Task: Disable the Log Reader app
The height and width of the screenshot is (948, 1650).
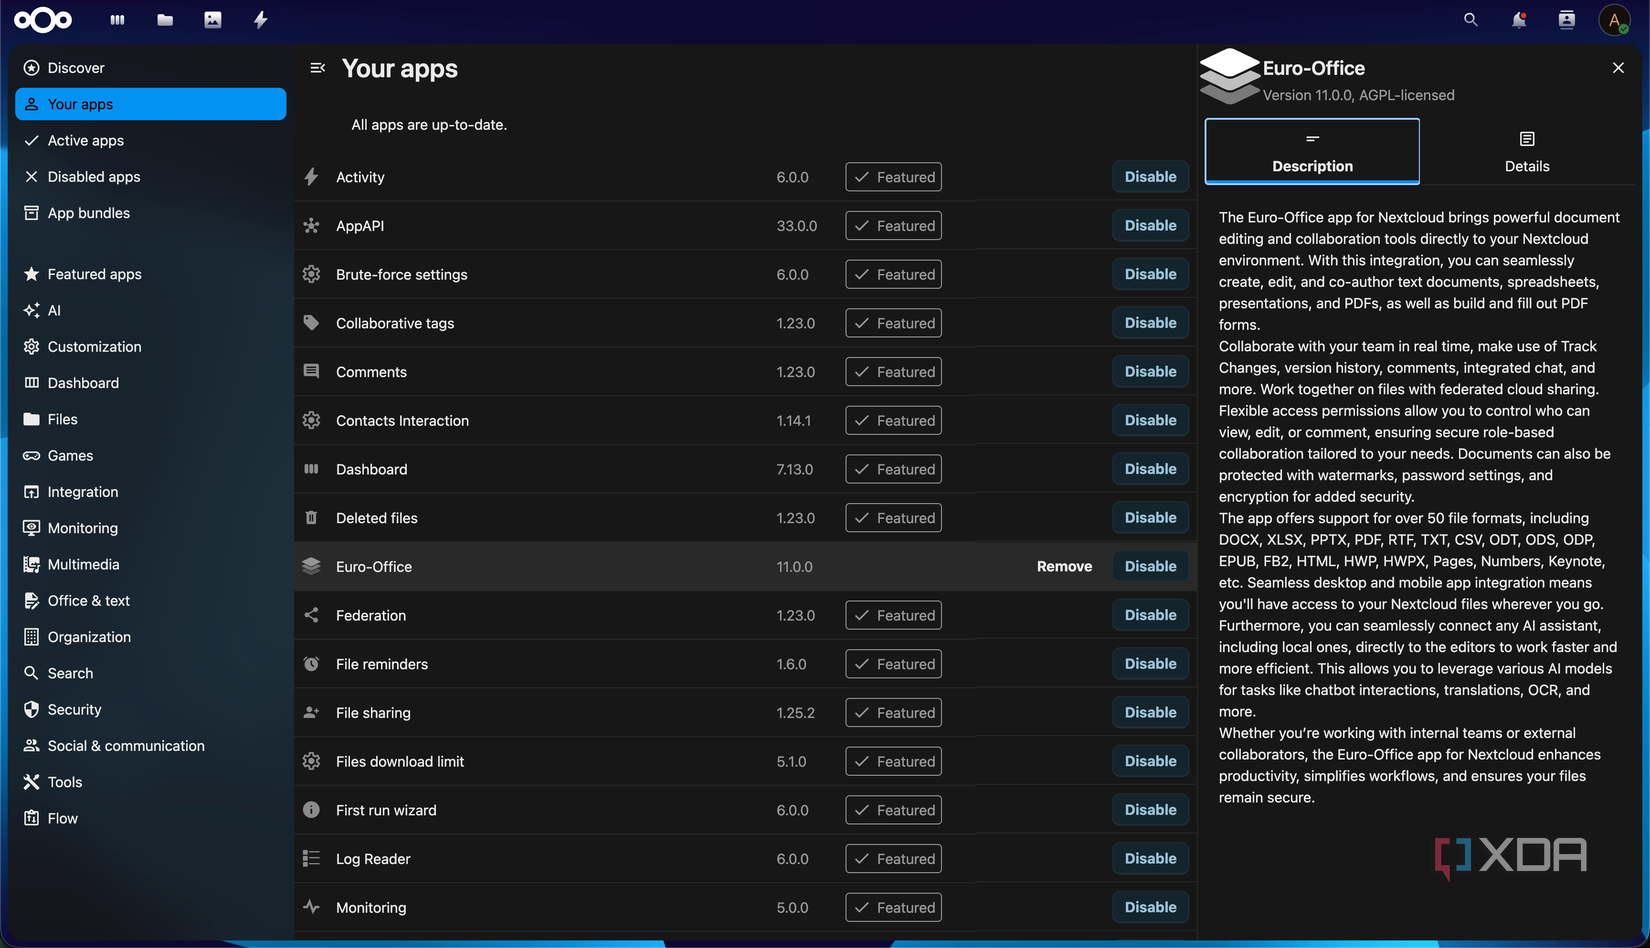Action: [x=1150, y=859]
